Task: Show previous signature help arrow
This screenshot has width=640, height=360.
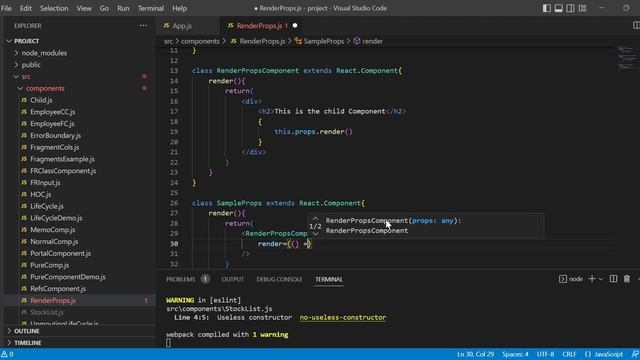Action: pos(315,218)
